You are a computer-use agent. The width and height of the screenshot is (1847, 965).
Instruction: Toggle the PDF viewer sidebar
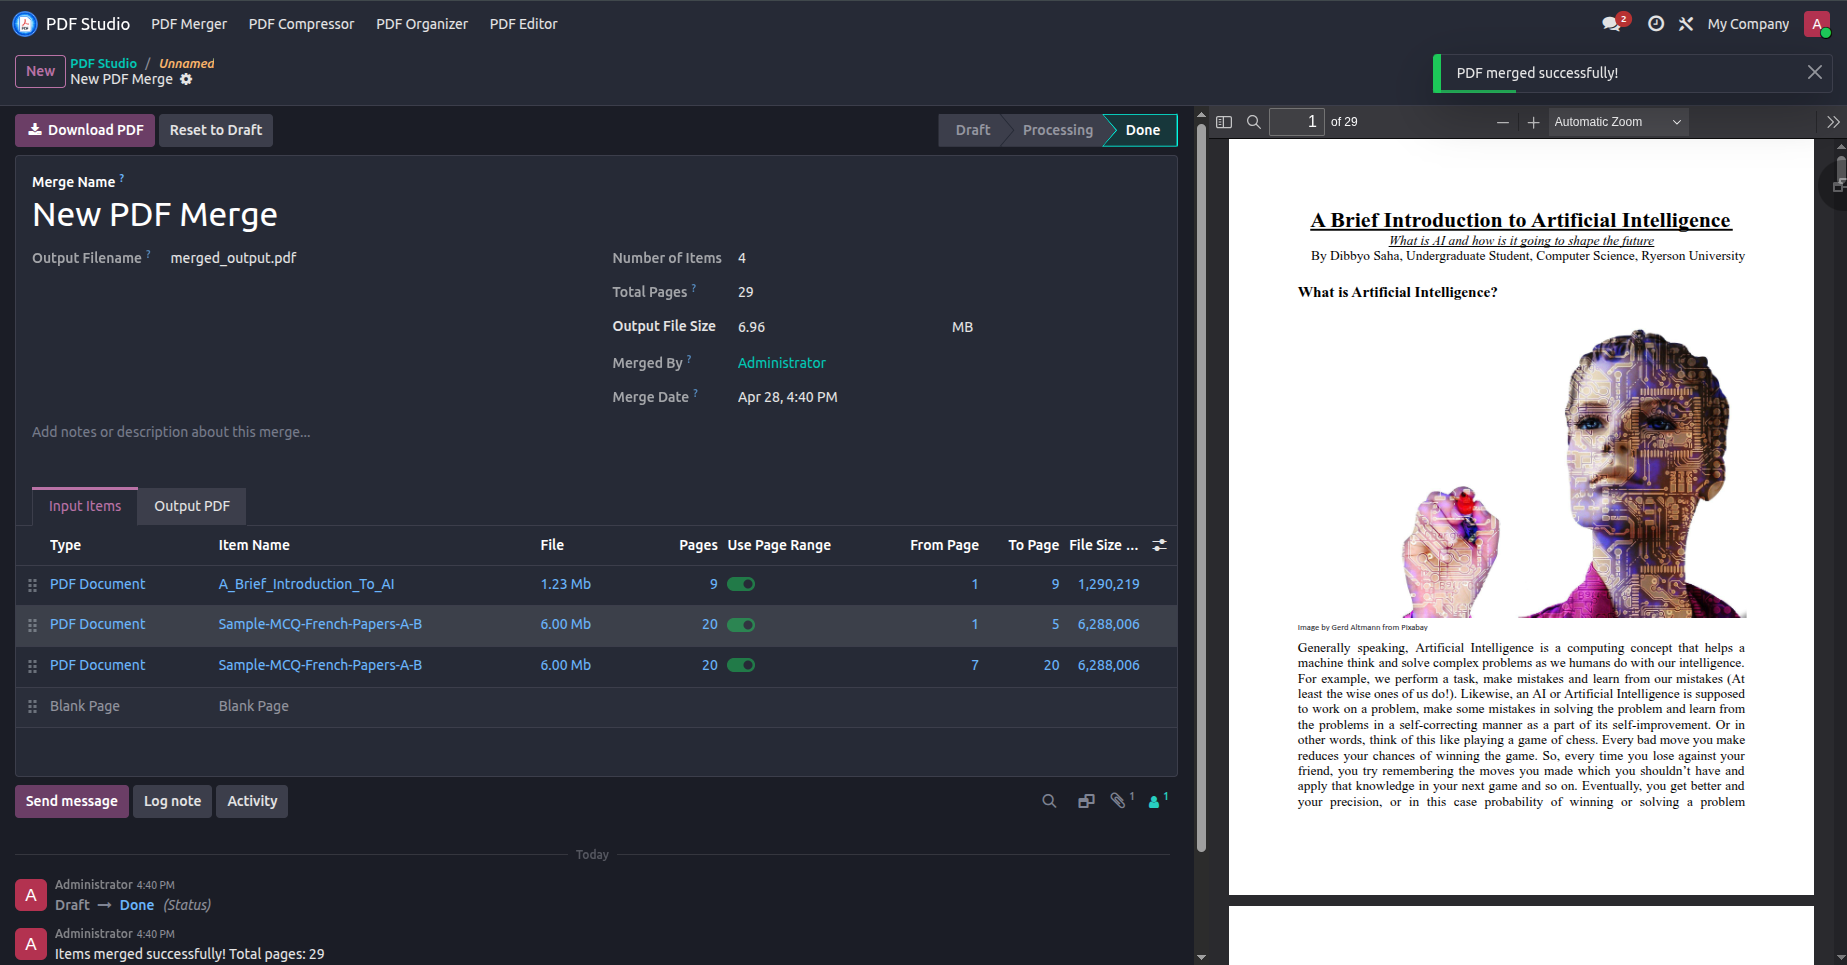pyautogui.click(x=1224, y=122)
